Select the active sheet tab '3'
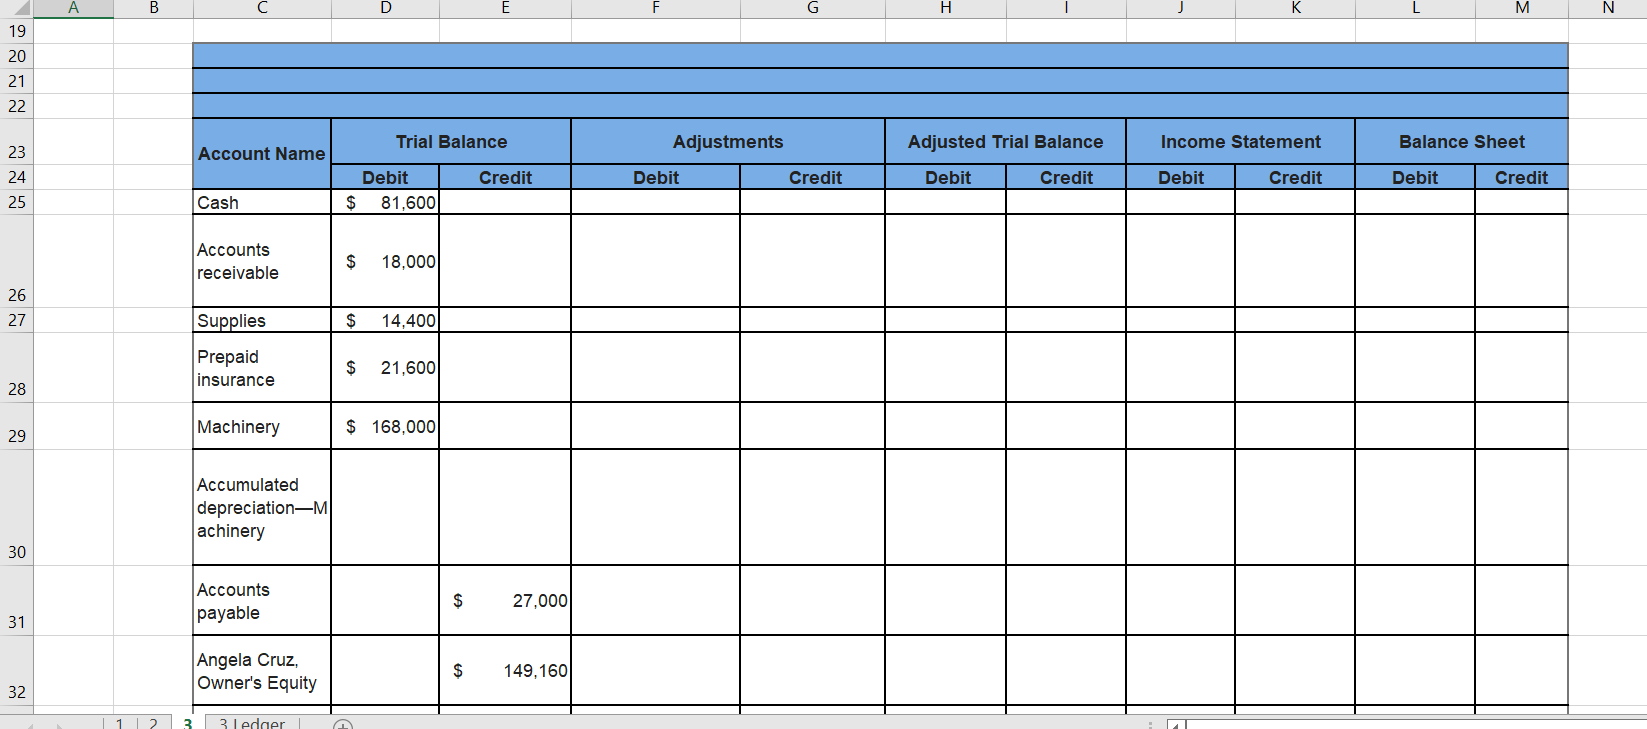Image resolution: width=1647 pixels, height=729 pixels. click(187, 723)
